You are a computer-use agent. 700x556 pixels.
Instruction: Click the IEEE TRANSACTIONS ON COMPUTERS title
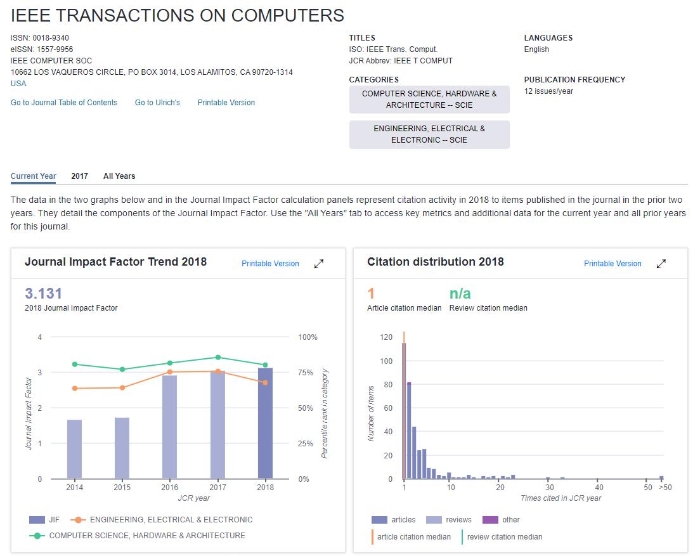pos(177,16)
